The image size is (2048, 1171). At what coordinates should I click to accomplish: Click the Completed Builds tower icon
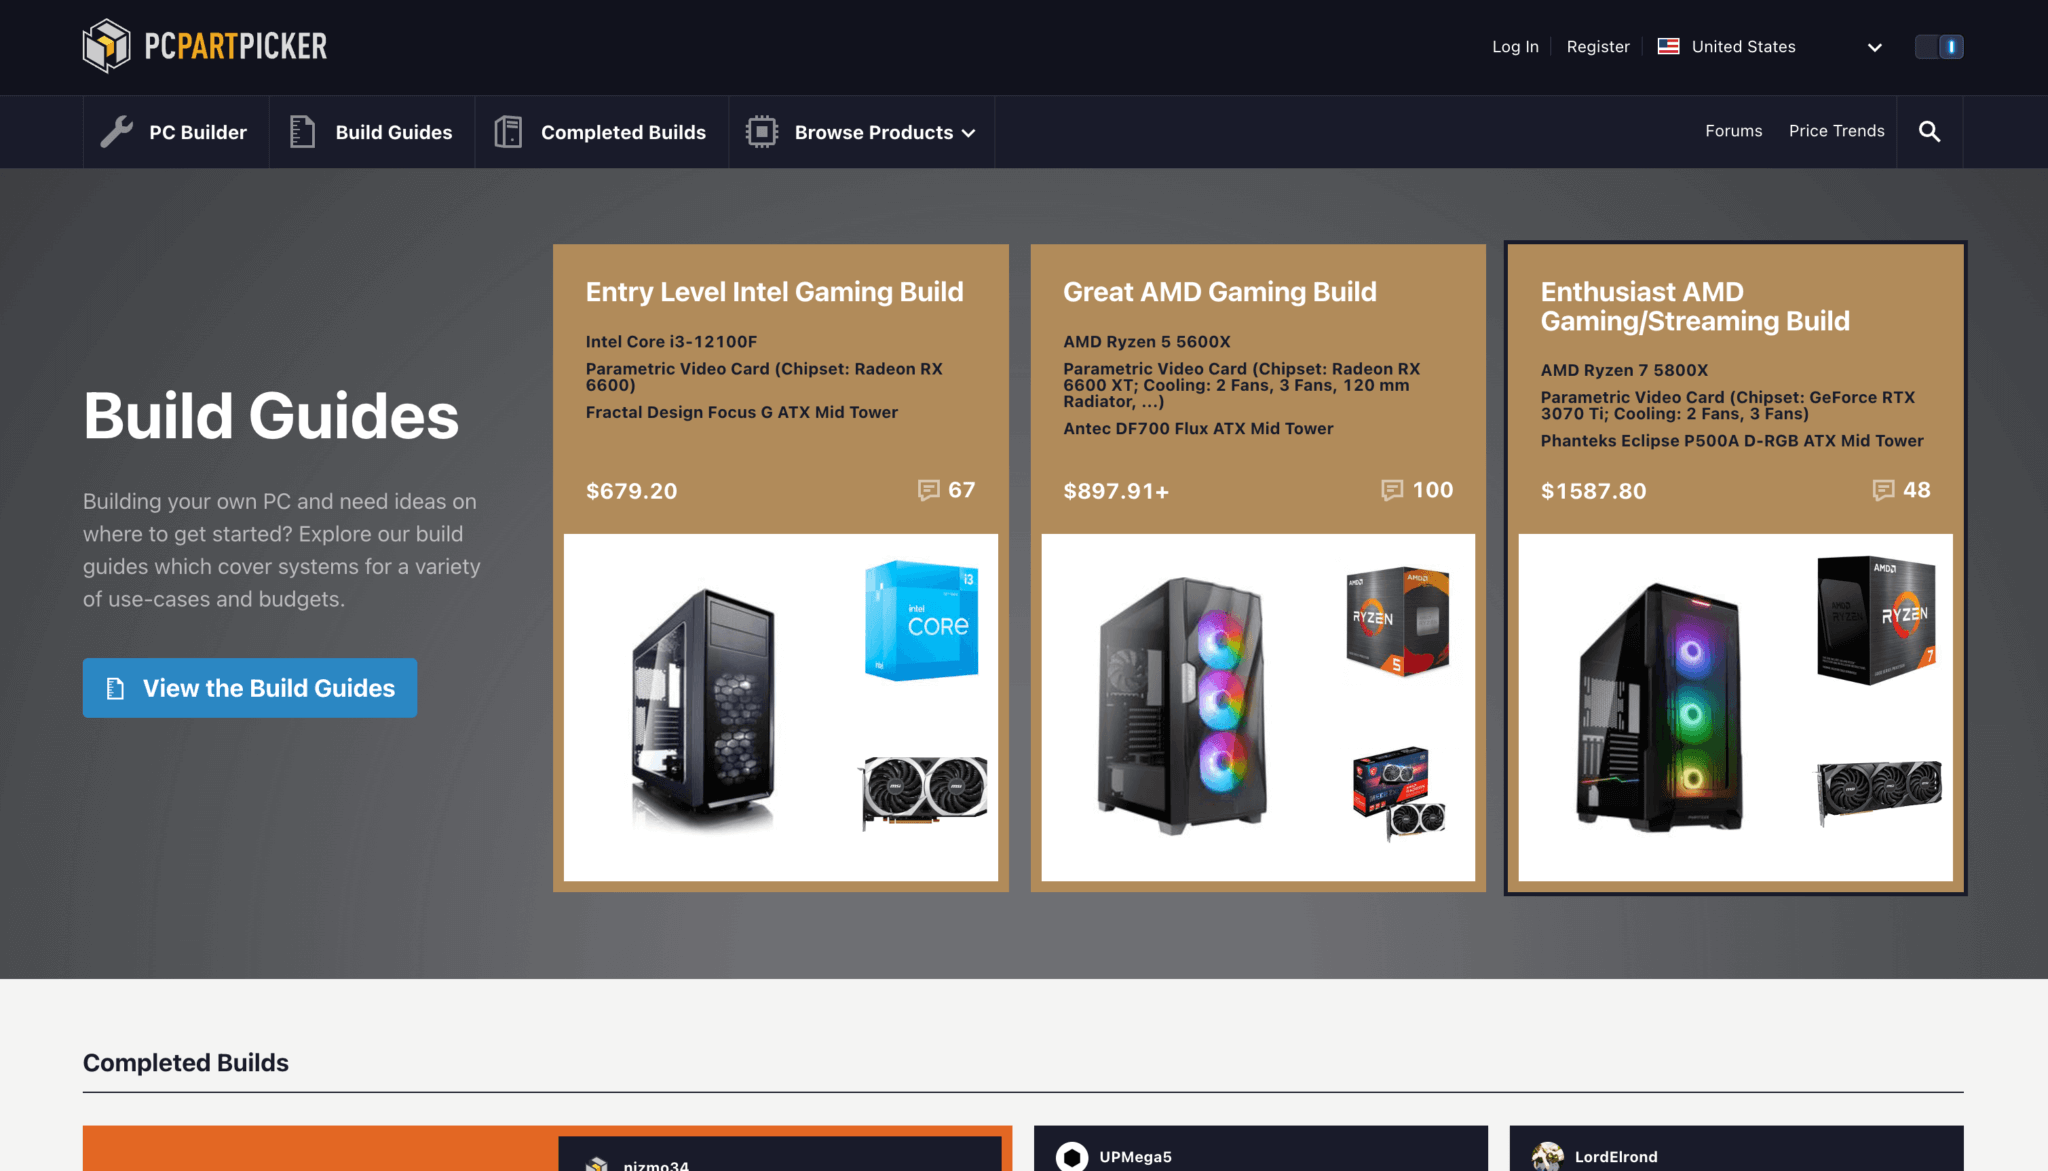pyautogui.click(x=508, y=131)
